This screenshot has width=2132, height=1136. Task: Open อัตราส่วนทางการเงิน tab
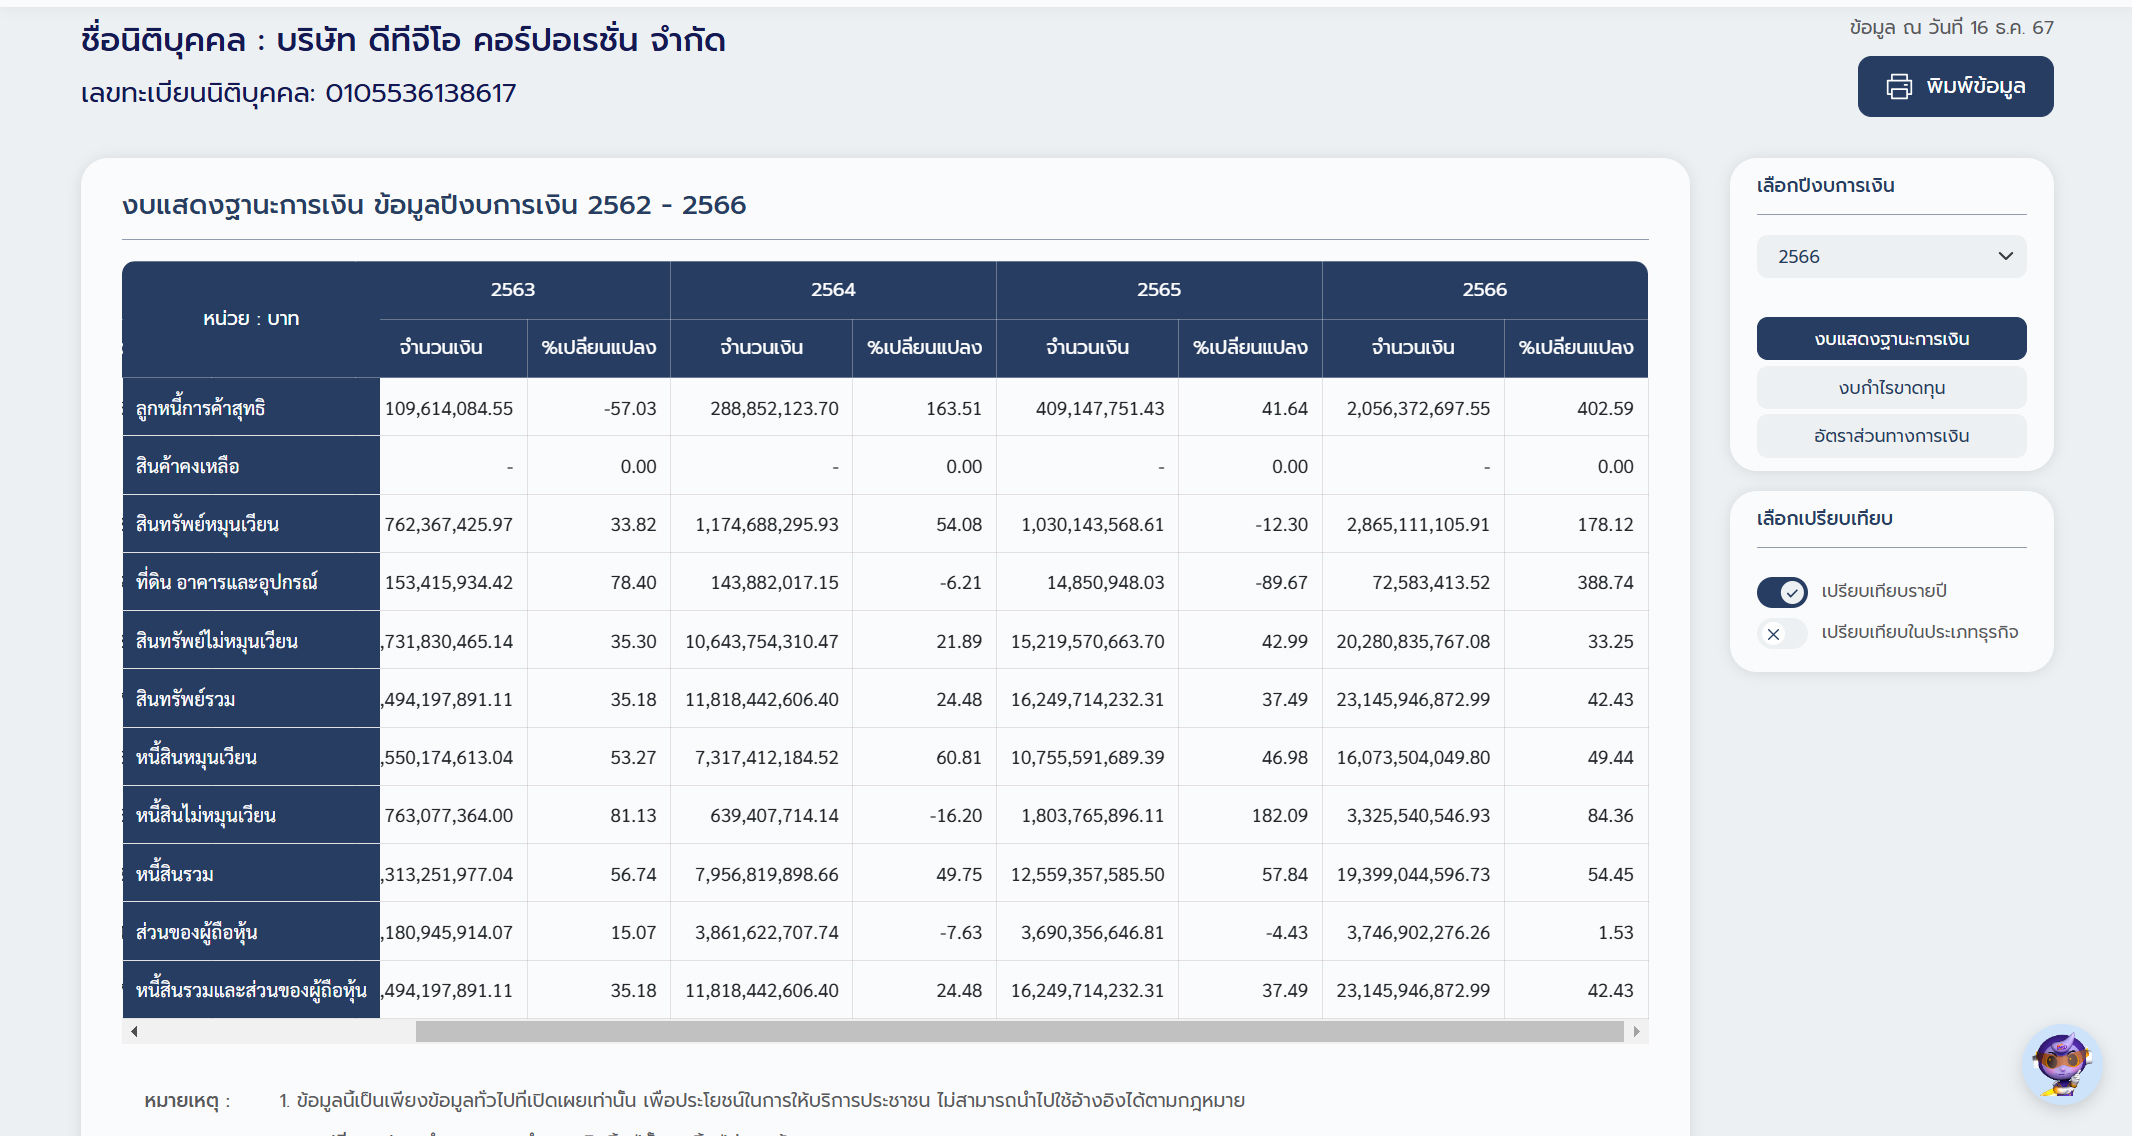point(1890,436)
